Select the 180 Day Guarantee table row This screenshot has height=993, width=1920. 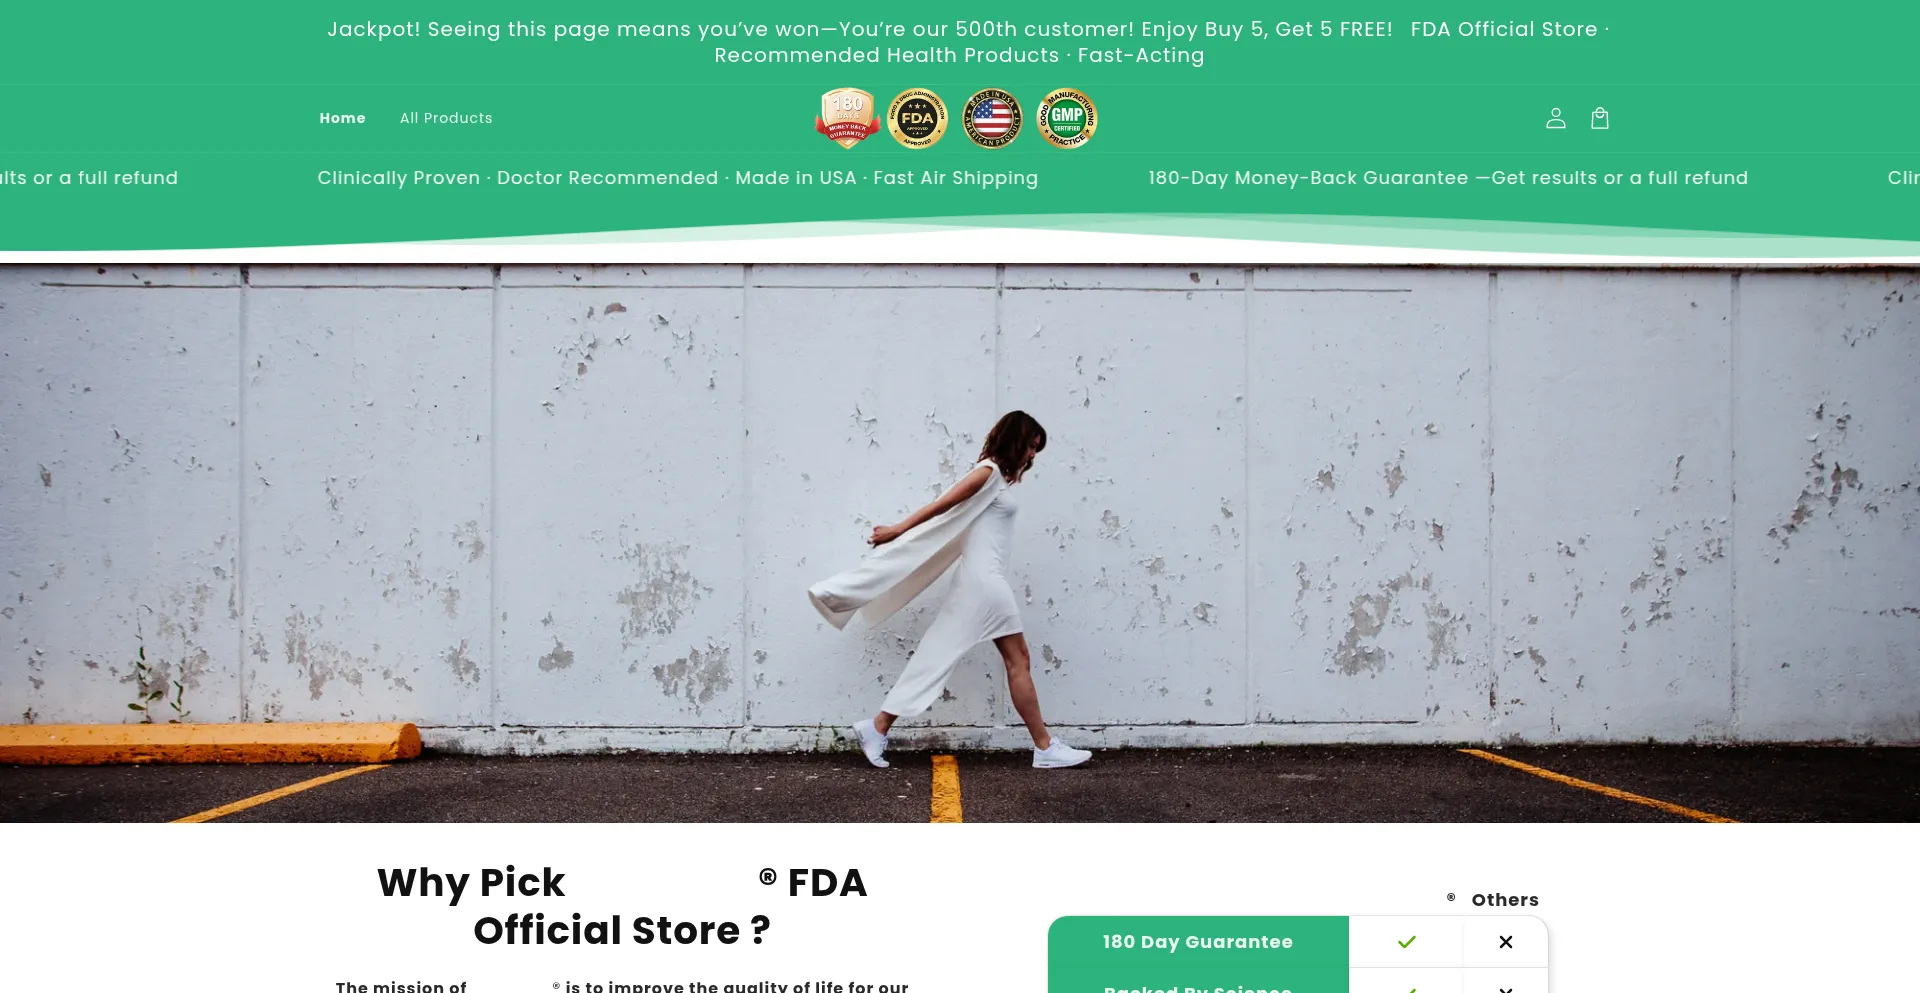(x=1298, y=942)
